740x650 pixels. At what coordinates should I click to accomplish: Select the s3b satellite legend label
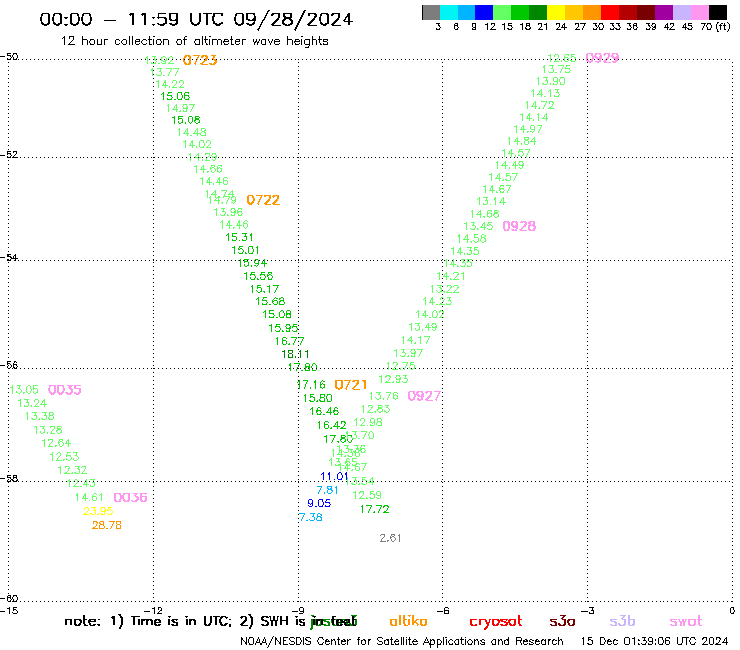pos(622,621)
